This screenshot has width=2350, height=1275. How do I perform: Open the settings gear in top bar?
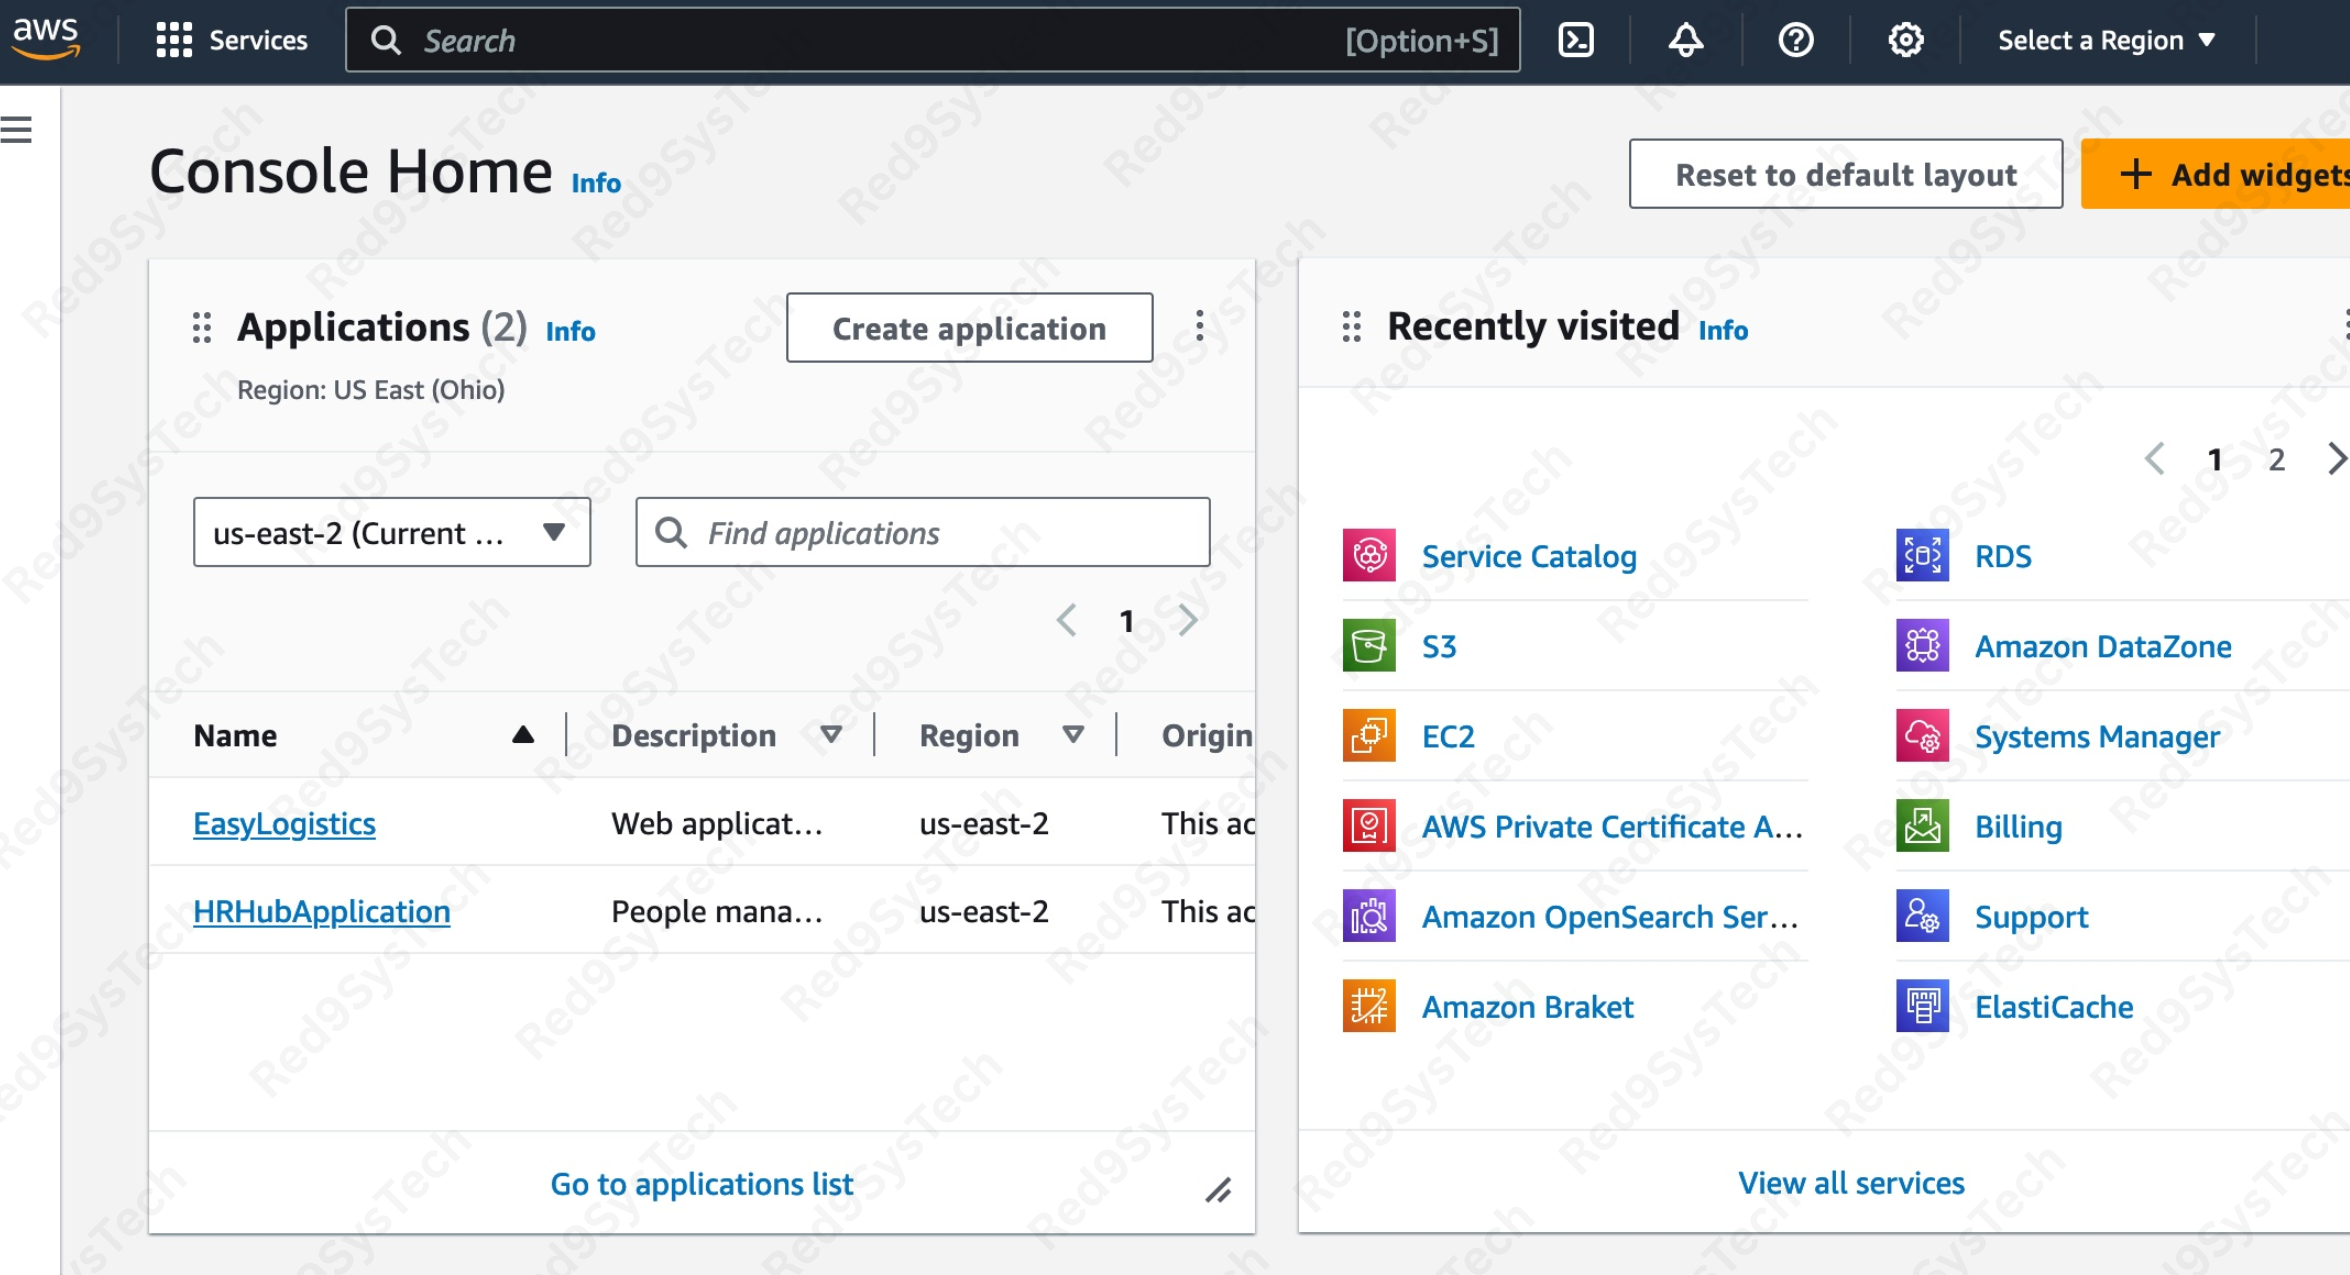tap(1906, 40)
